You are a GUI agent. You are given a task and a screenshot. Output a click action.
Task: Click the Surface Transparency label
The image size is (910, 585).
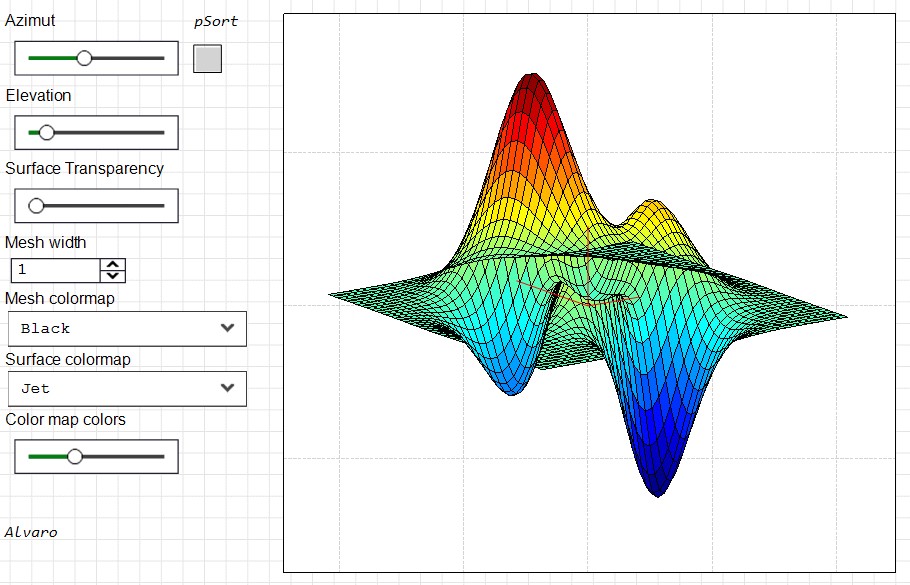pos(84,168)
